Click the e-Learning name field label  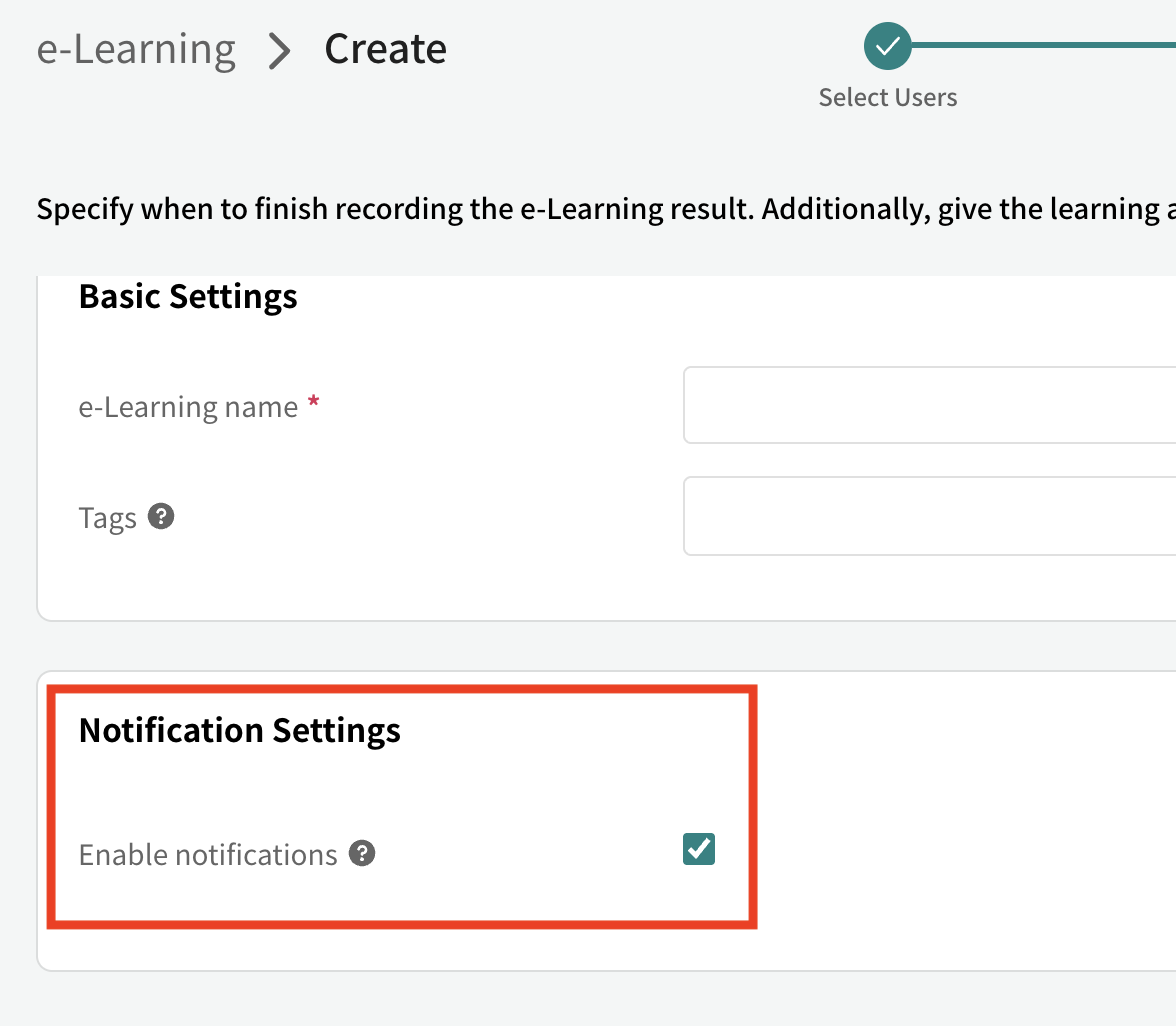point(188,407)
